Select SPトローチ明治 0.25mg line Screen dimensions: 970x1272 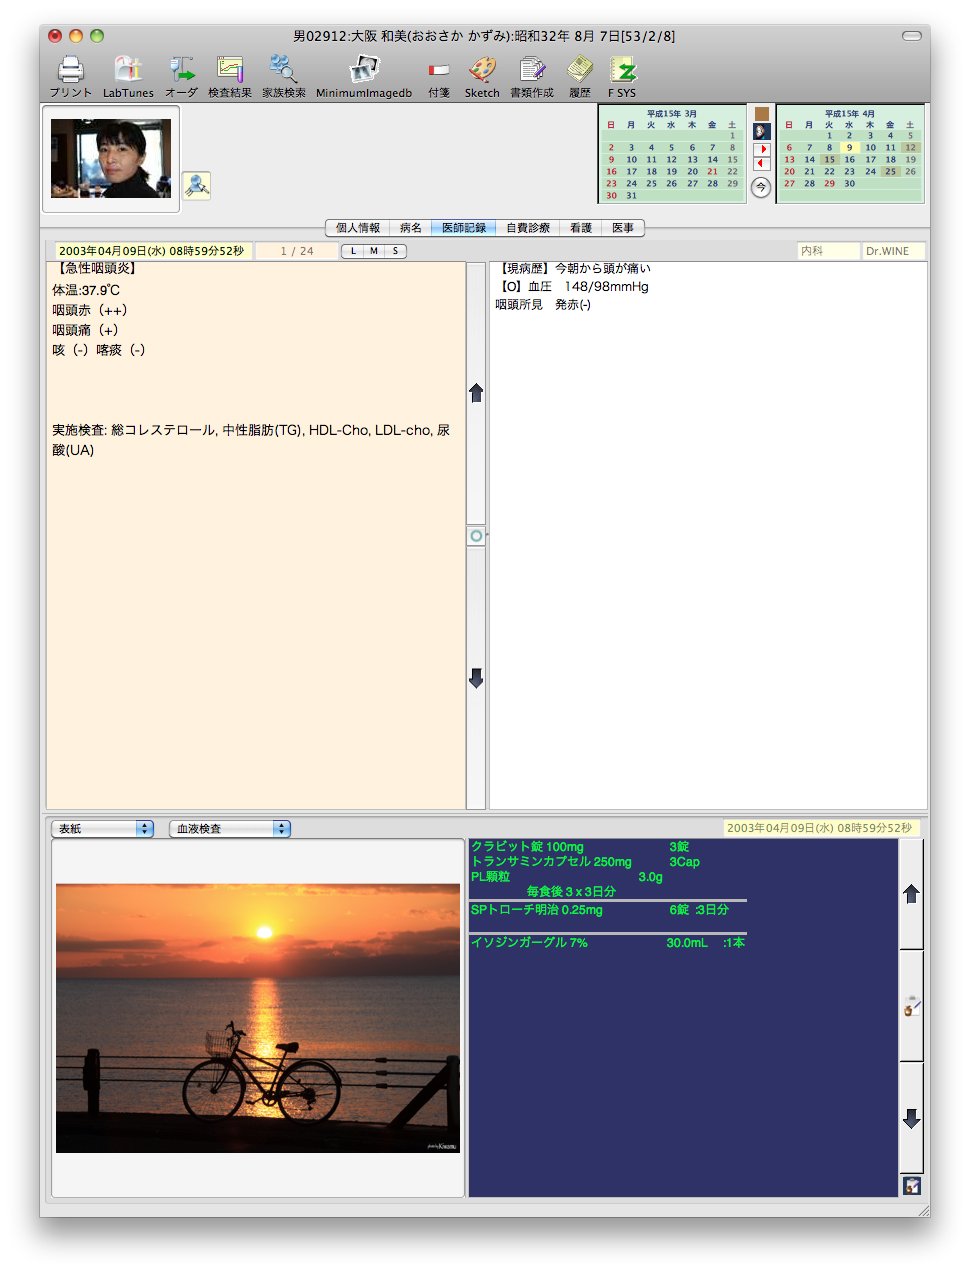pos(600,910)
